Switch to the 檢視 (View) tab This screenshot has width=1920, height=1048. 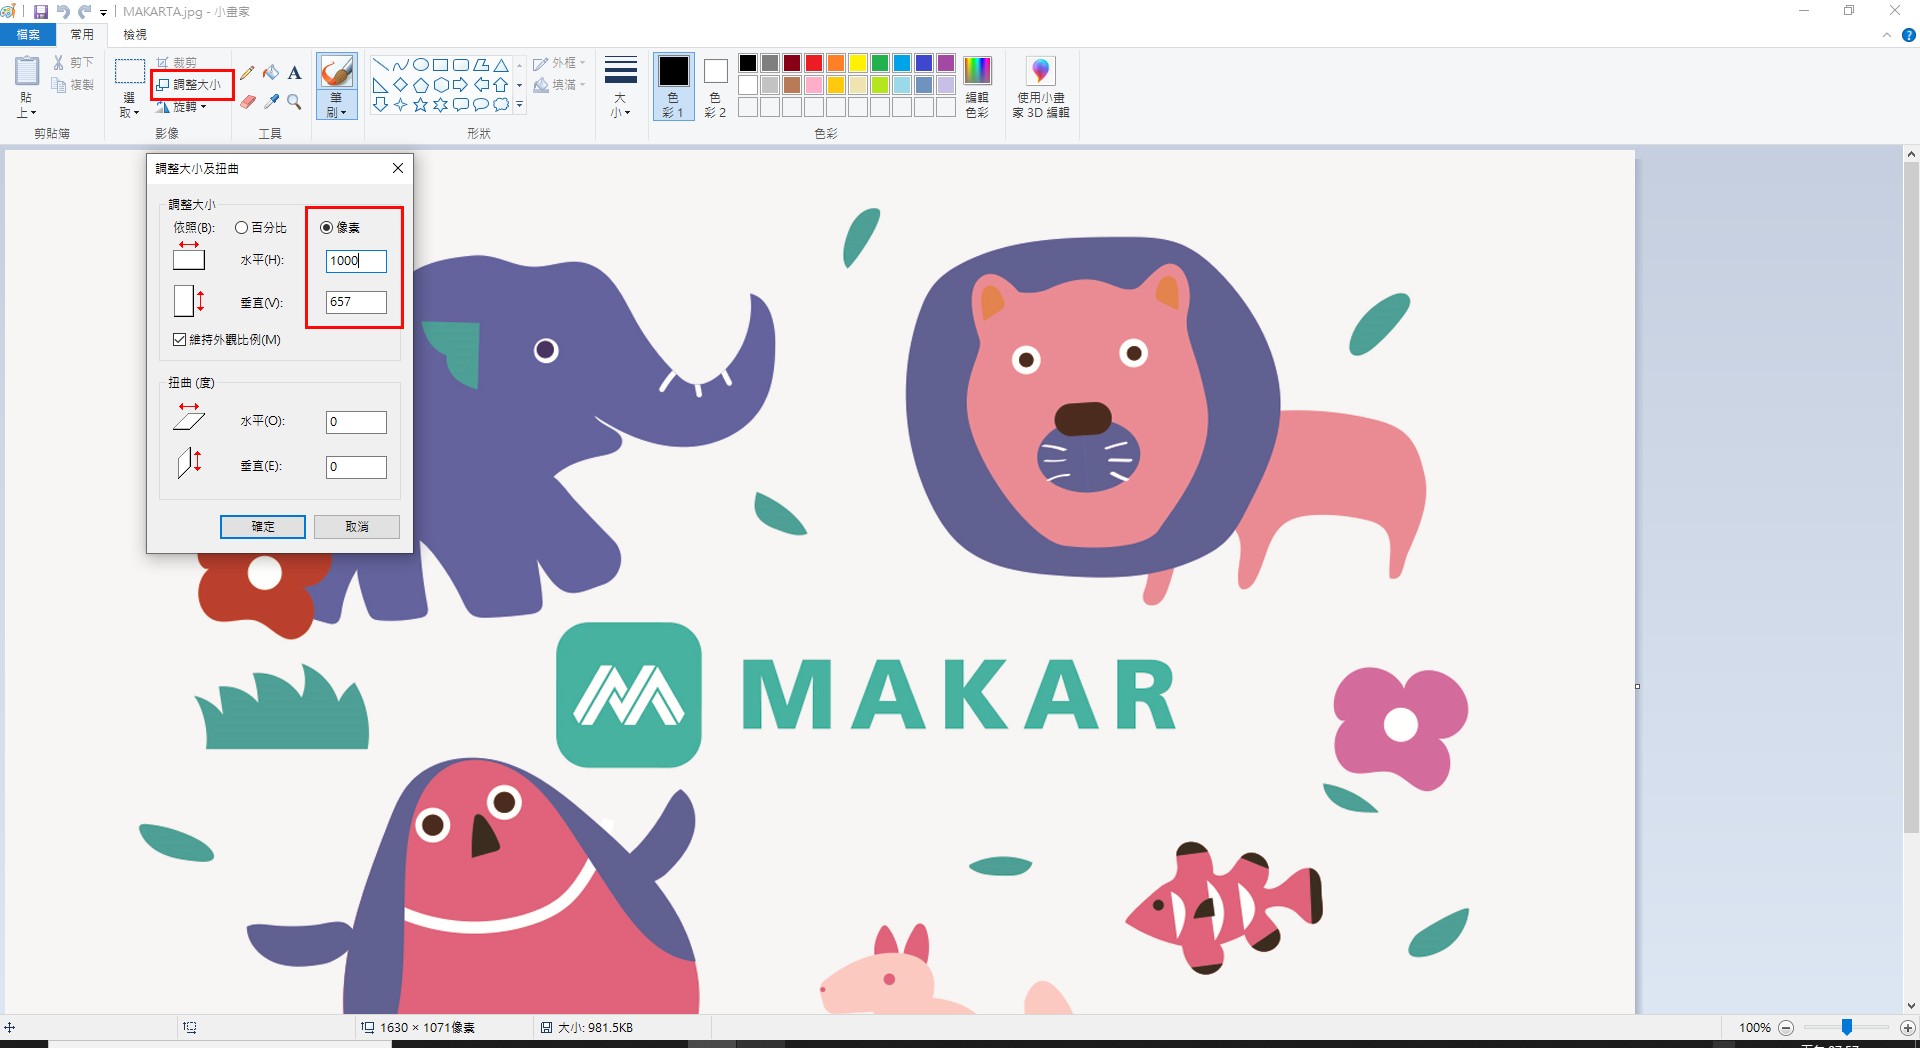coord(135,35)
